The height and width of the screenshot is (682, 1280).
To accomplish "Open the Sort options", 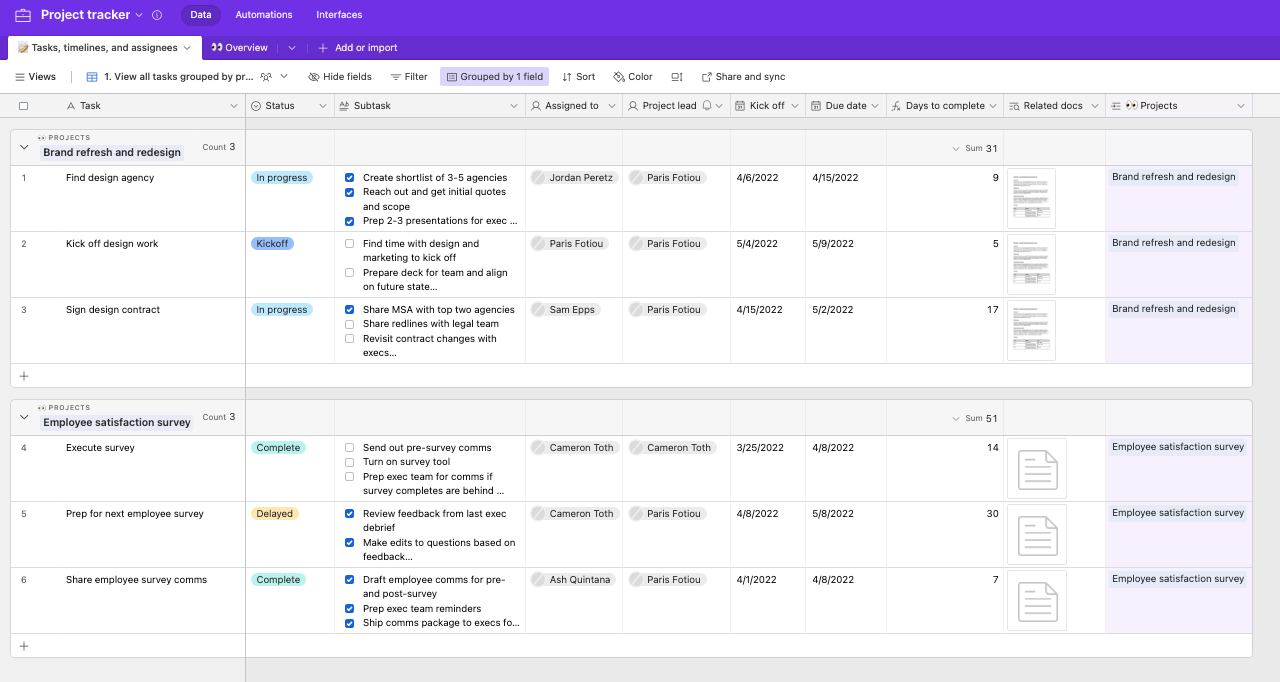I will tap(578, 77).
